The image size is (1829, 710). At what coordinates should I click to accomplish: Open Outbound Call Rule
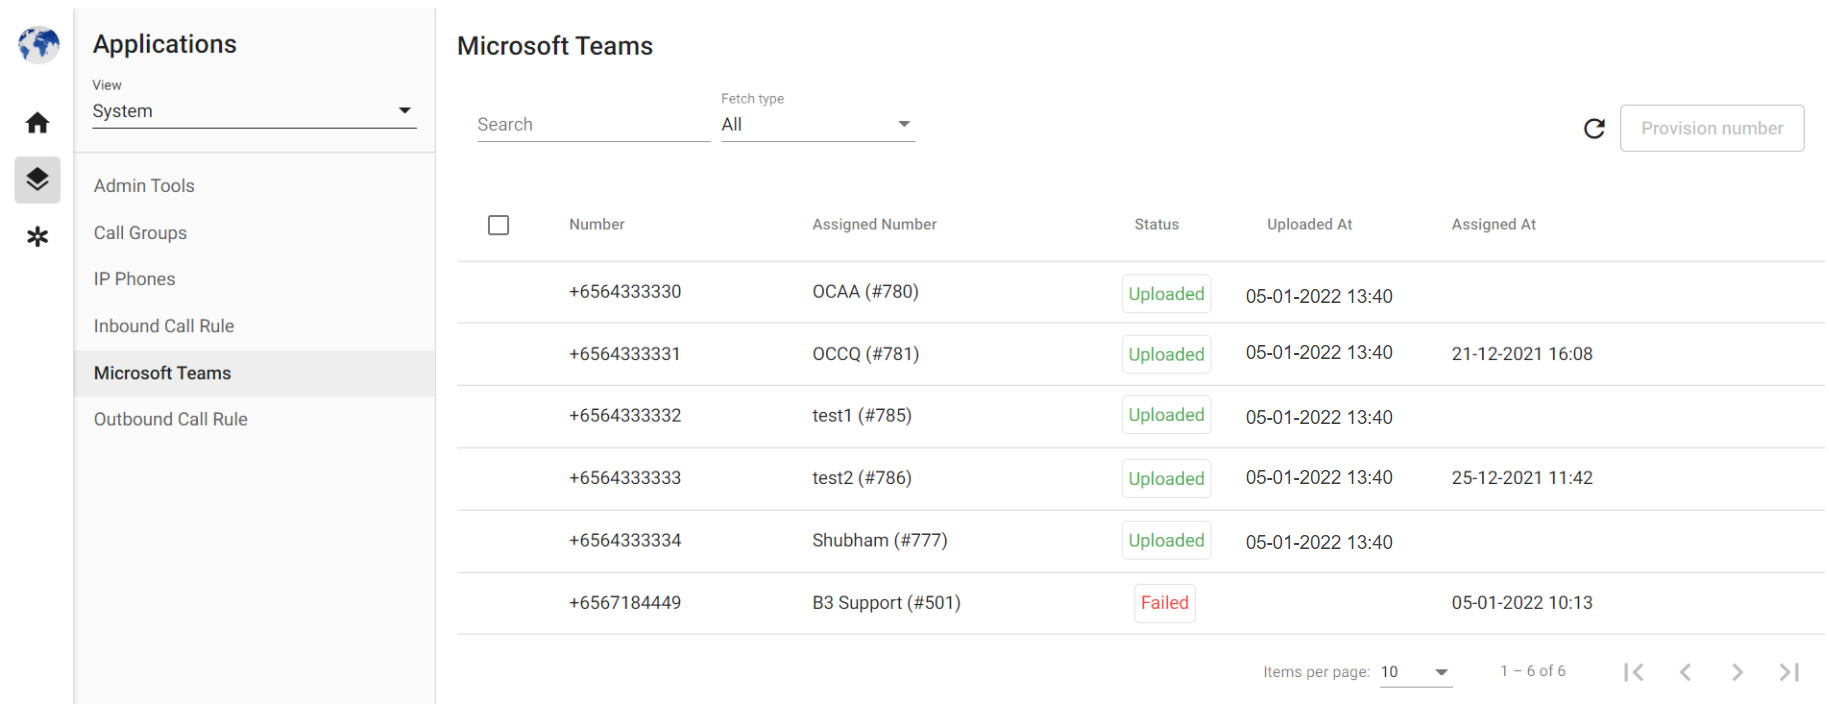click(170, 419)
